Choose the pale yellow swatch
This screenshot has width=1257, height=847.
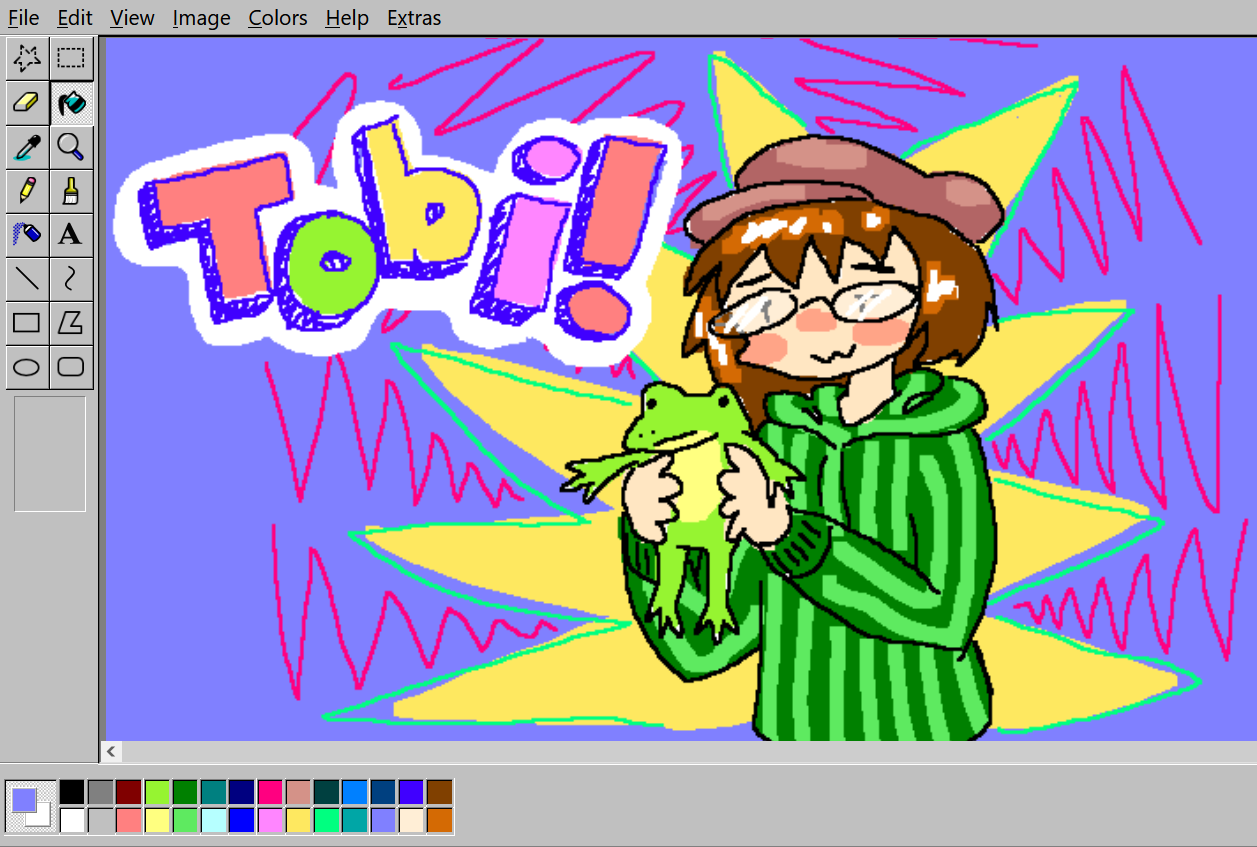coord(157,820)
